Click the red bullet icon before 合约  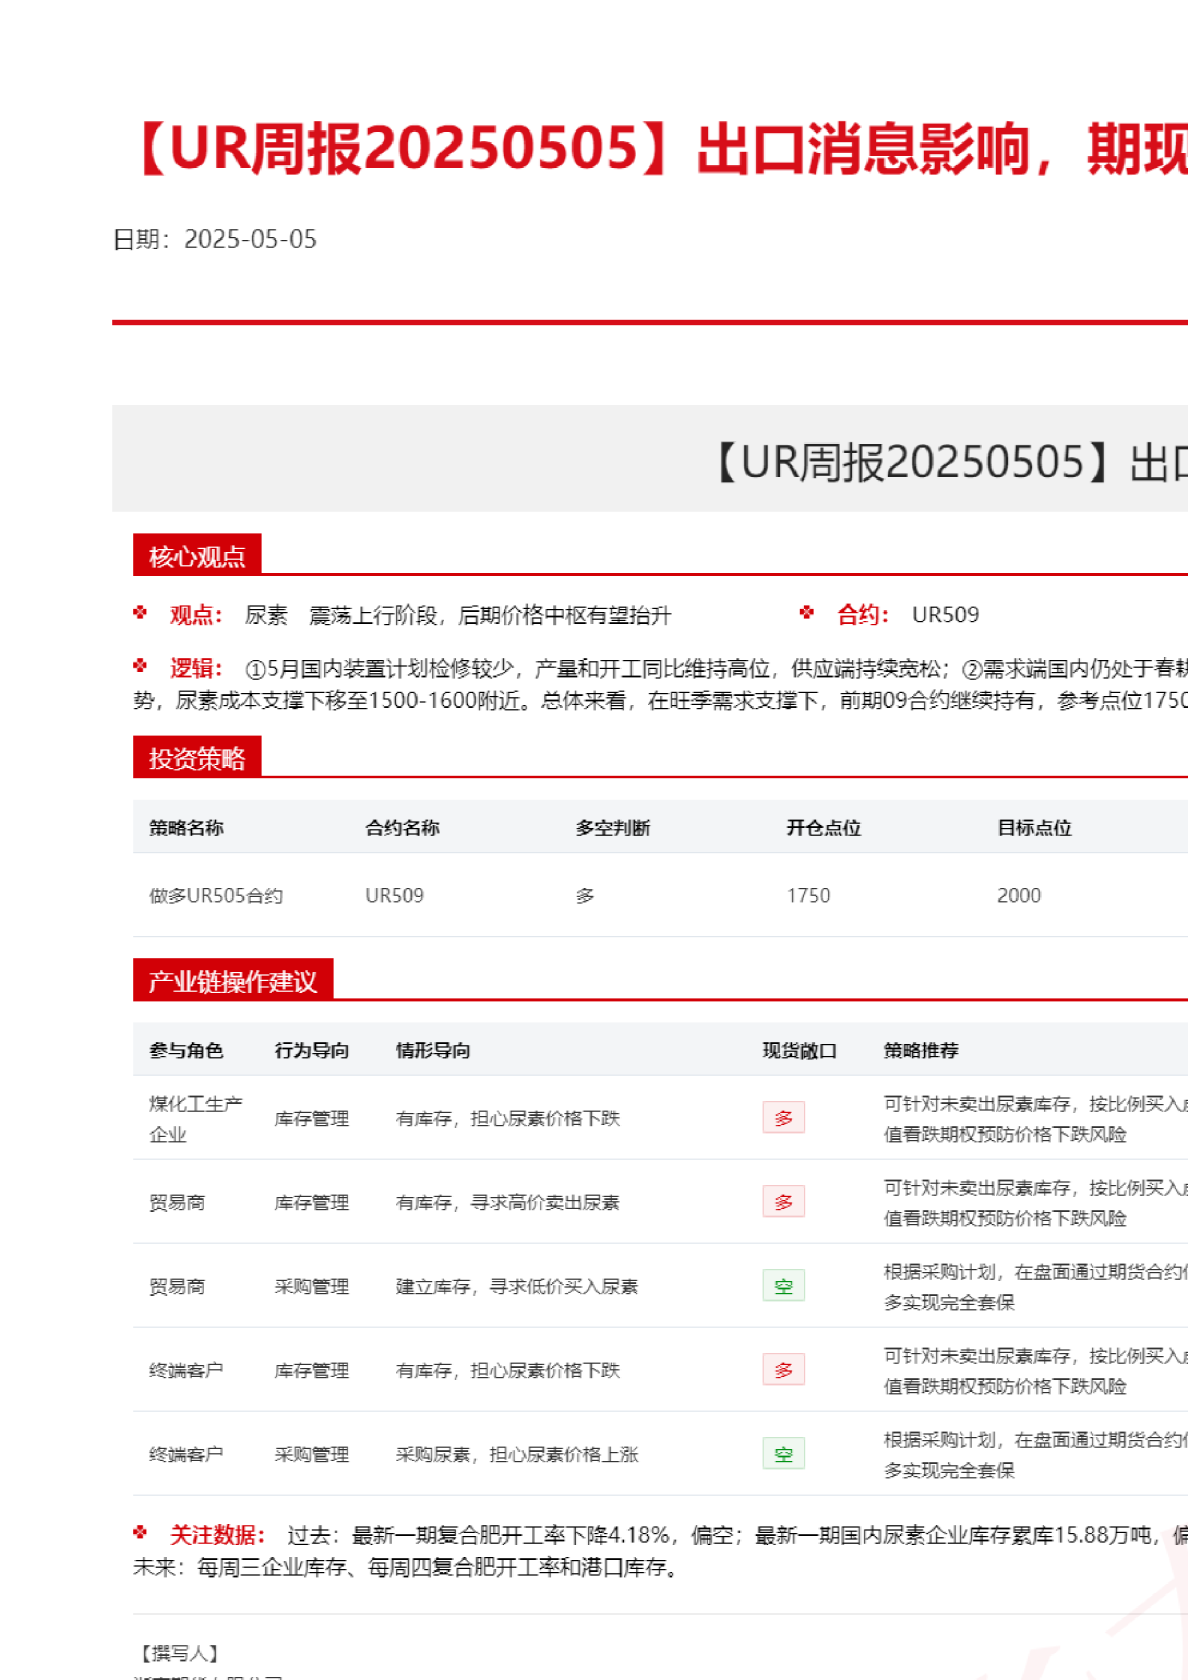(807, 613)
